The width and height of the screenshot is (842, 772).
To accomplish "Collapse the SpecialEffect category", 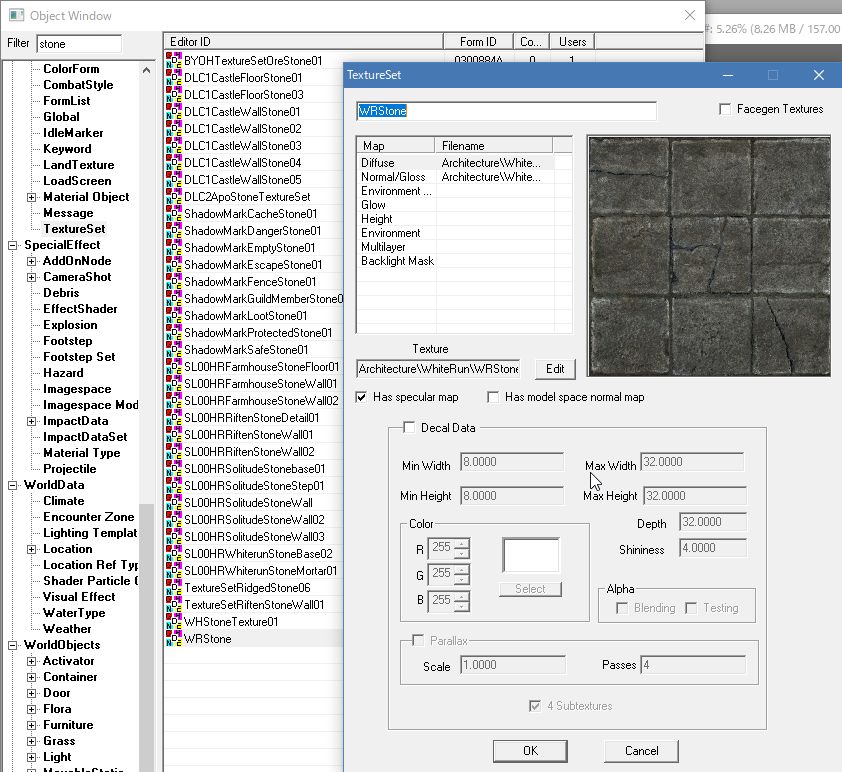I will [x=13, y=245].
